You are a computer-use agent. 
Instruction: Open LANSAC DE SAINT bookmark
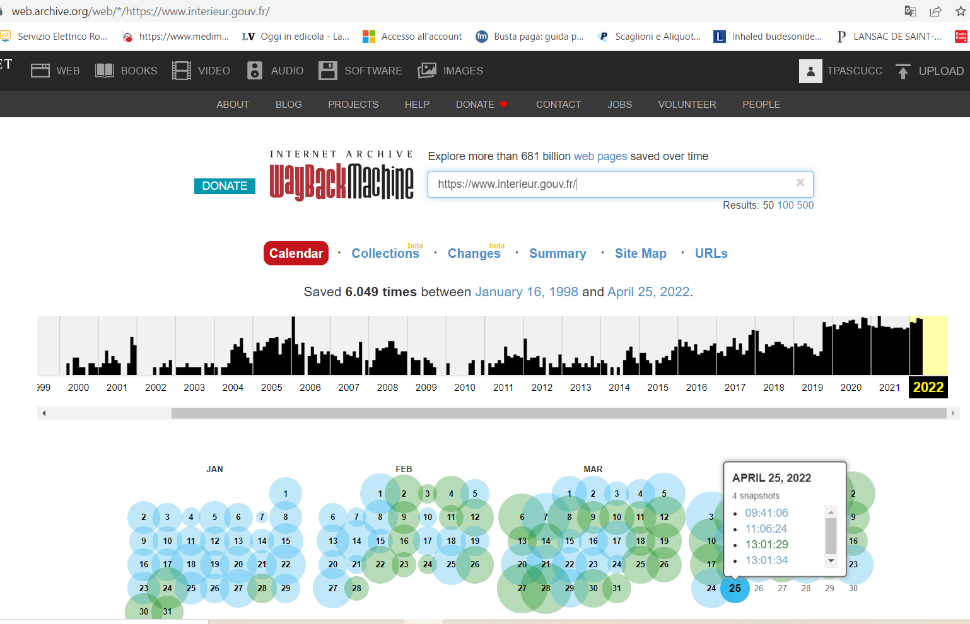tap(889, 36)
